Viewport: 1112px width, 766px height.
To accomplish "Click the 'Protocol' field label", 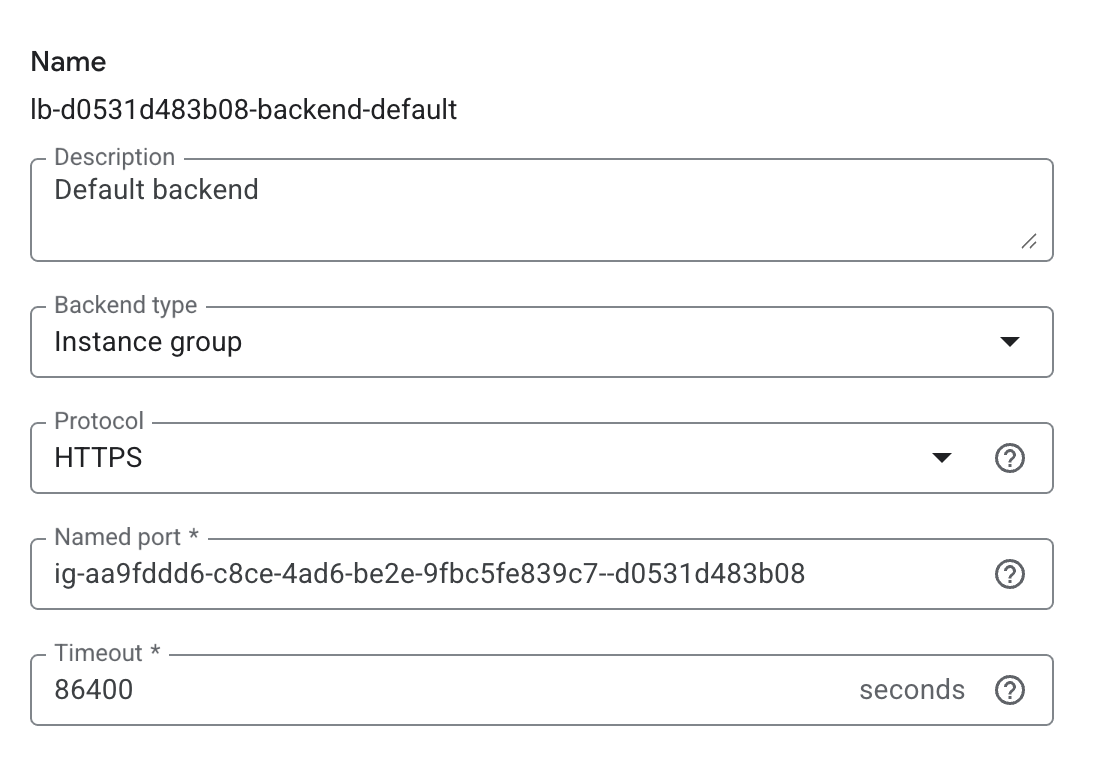I will (x=99, y=422).
